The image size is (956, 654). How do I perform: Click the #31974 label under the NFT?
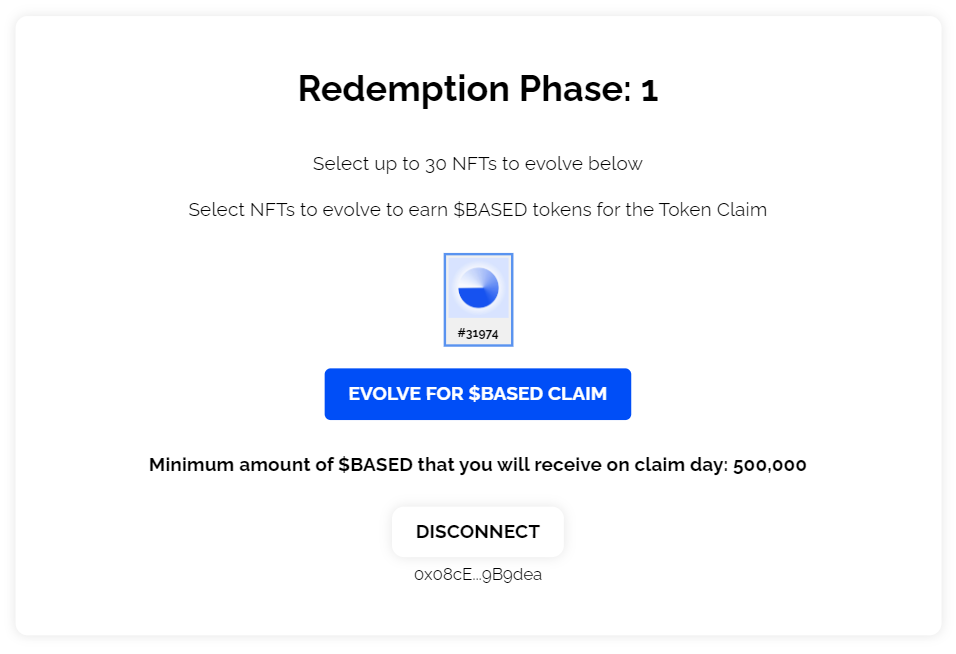pyautogui.click(x=478, y=334)
